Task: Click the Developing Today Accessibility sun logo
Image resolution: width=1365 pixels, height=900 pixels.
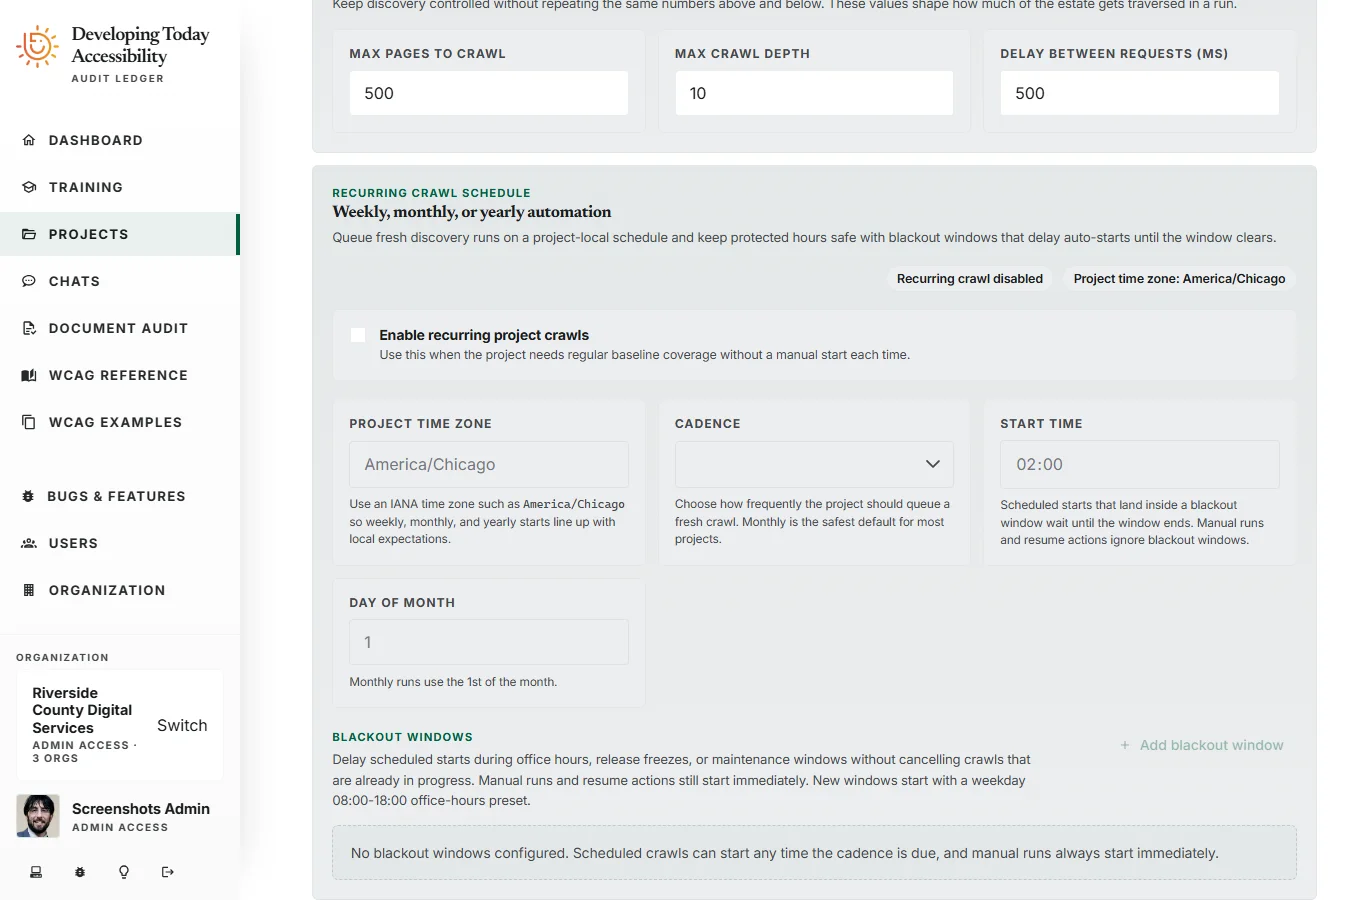Action: (x=37, y=47)
